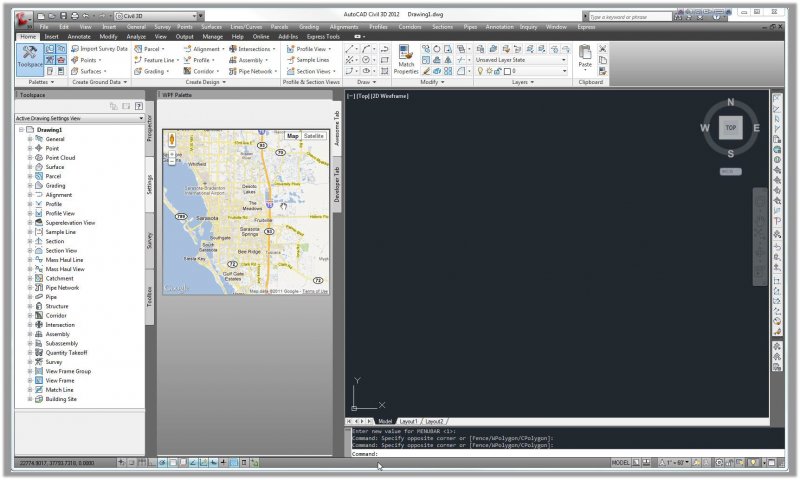Expand the Alignment tree node

coord(30,195)
